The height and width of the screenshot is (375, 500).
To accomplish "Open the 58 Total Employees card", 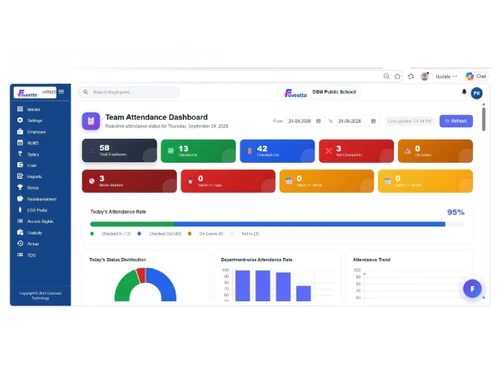I will [119, 151].
